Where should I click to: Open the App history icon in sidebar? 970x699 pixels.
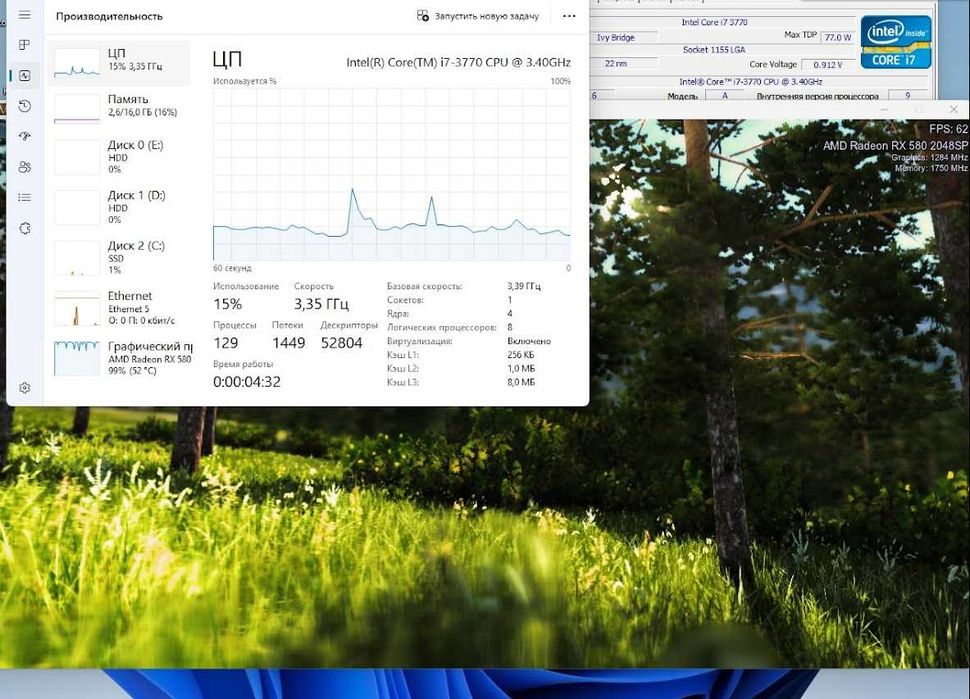coord(25,106)
